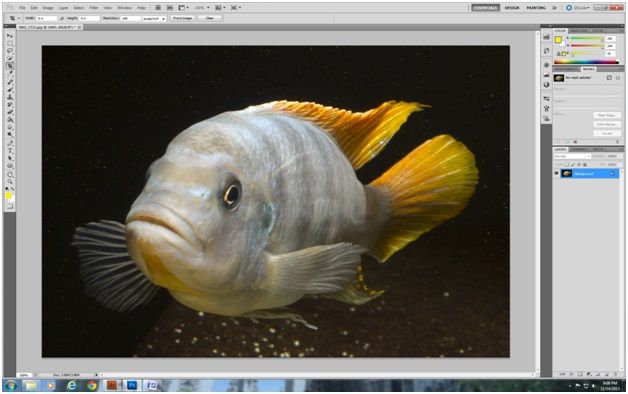Select the Lasso tool

coord(10,51)
